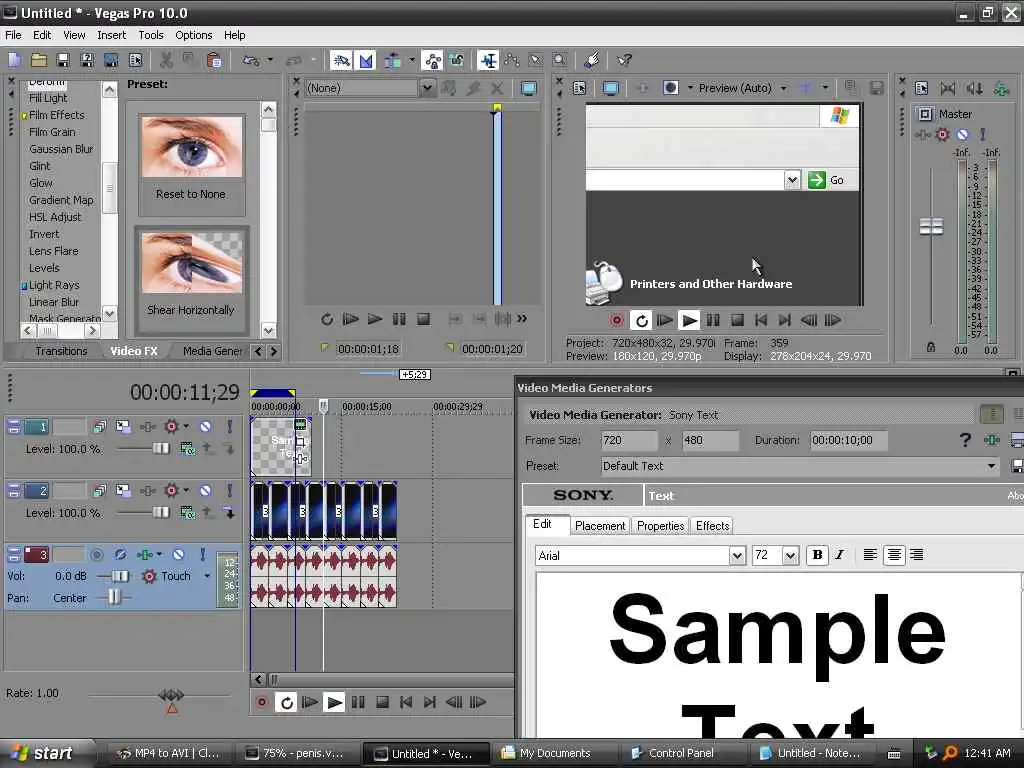1024x768 pixels.
Task: Open the Options menu
Action: [x=193, y=35]
